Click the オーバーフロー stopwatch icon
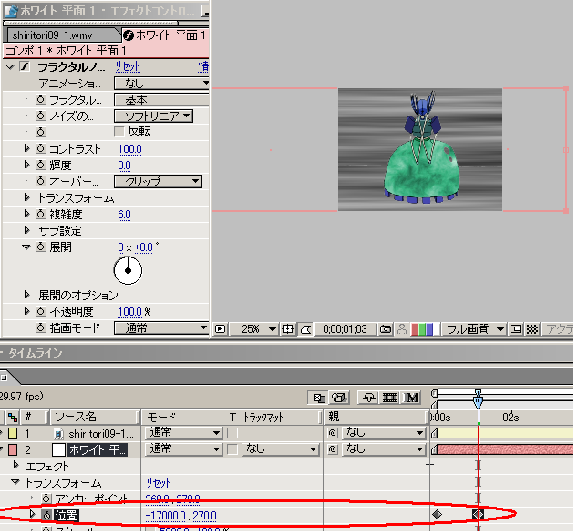The width and height of the screenshot is (573, 531). 41,181
